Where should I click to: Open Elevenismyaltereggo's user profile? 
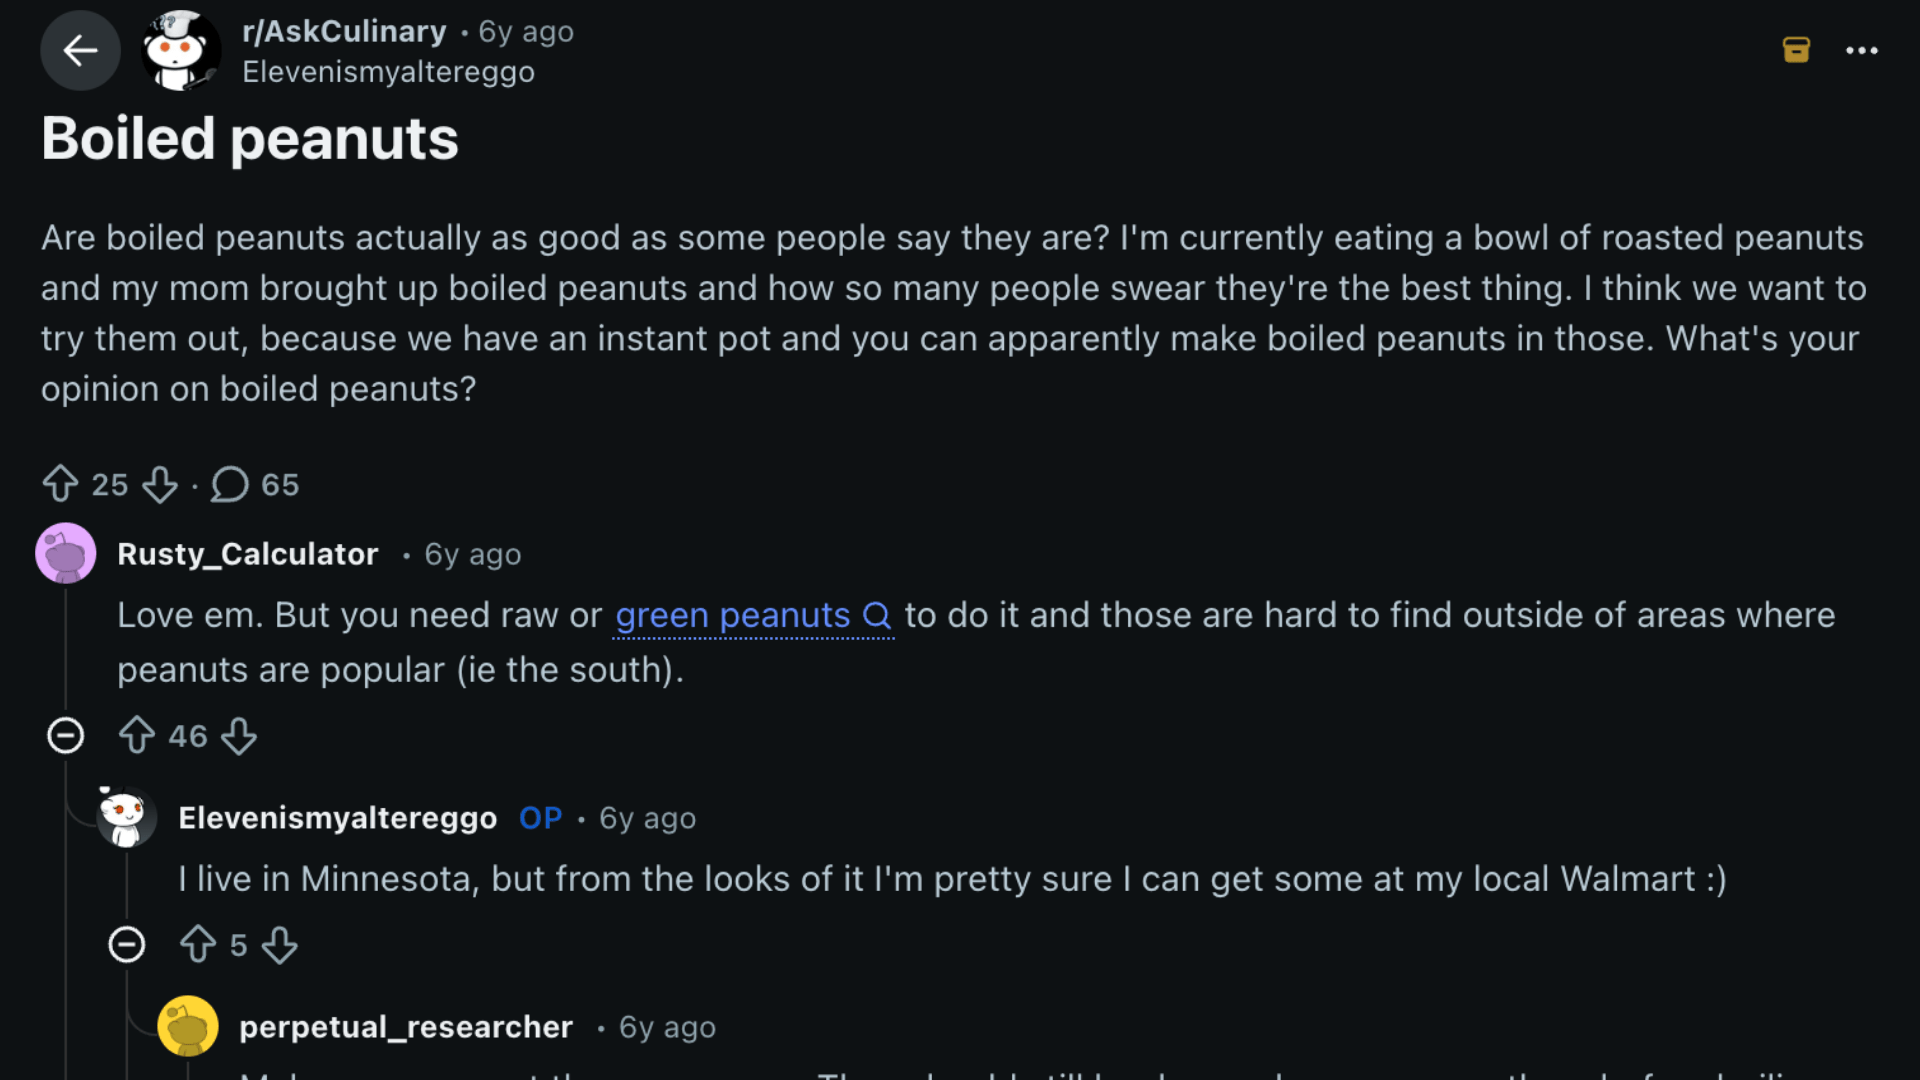click(338, 817)
